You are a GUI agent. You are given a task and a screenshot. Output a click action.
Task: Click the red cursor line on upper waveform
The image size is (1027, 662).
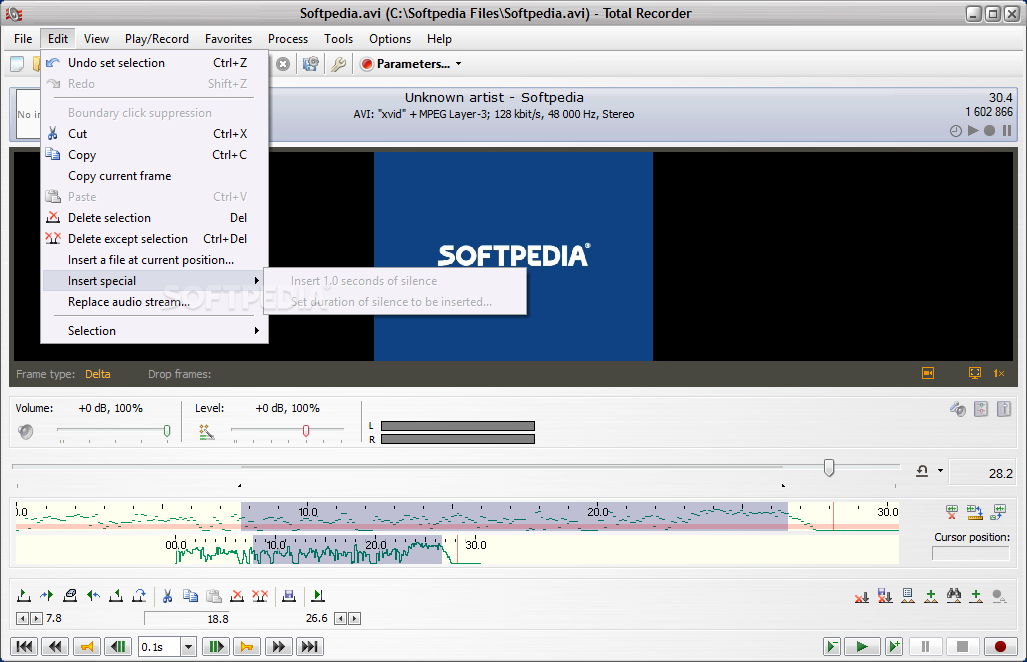pyautogui.click(x=833, y=516)
